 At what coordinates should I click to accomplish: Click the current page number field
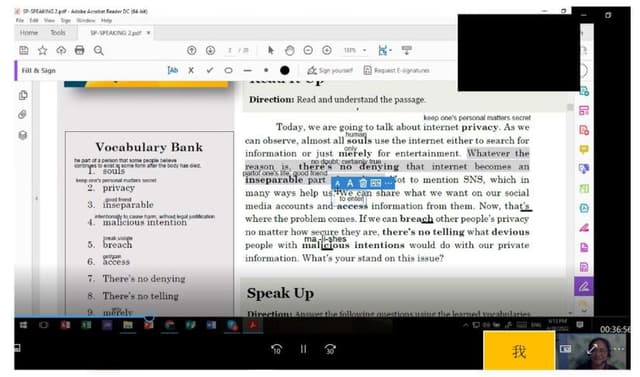click(x=230, y=50)
